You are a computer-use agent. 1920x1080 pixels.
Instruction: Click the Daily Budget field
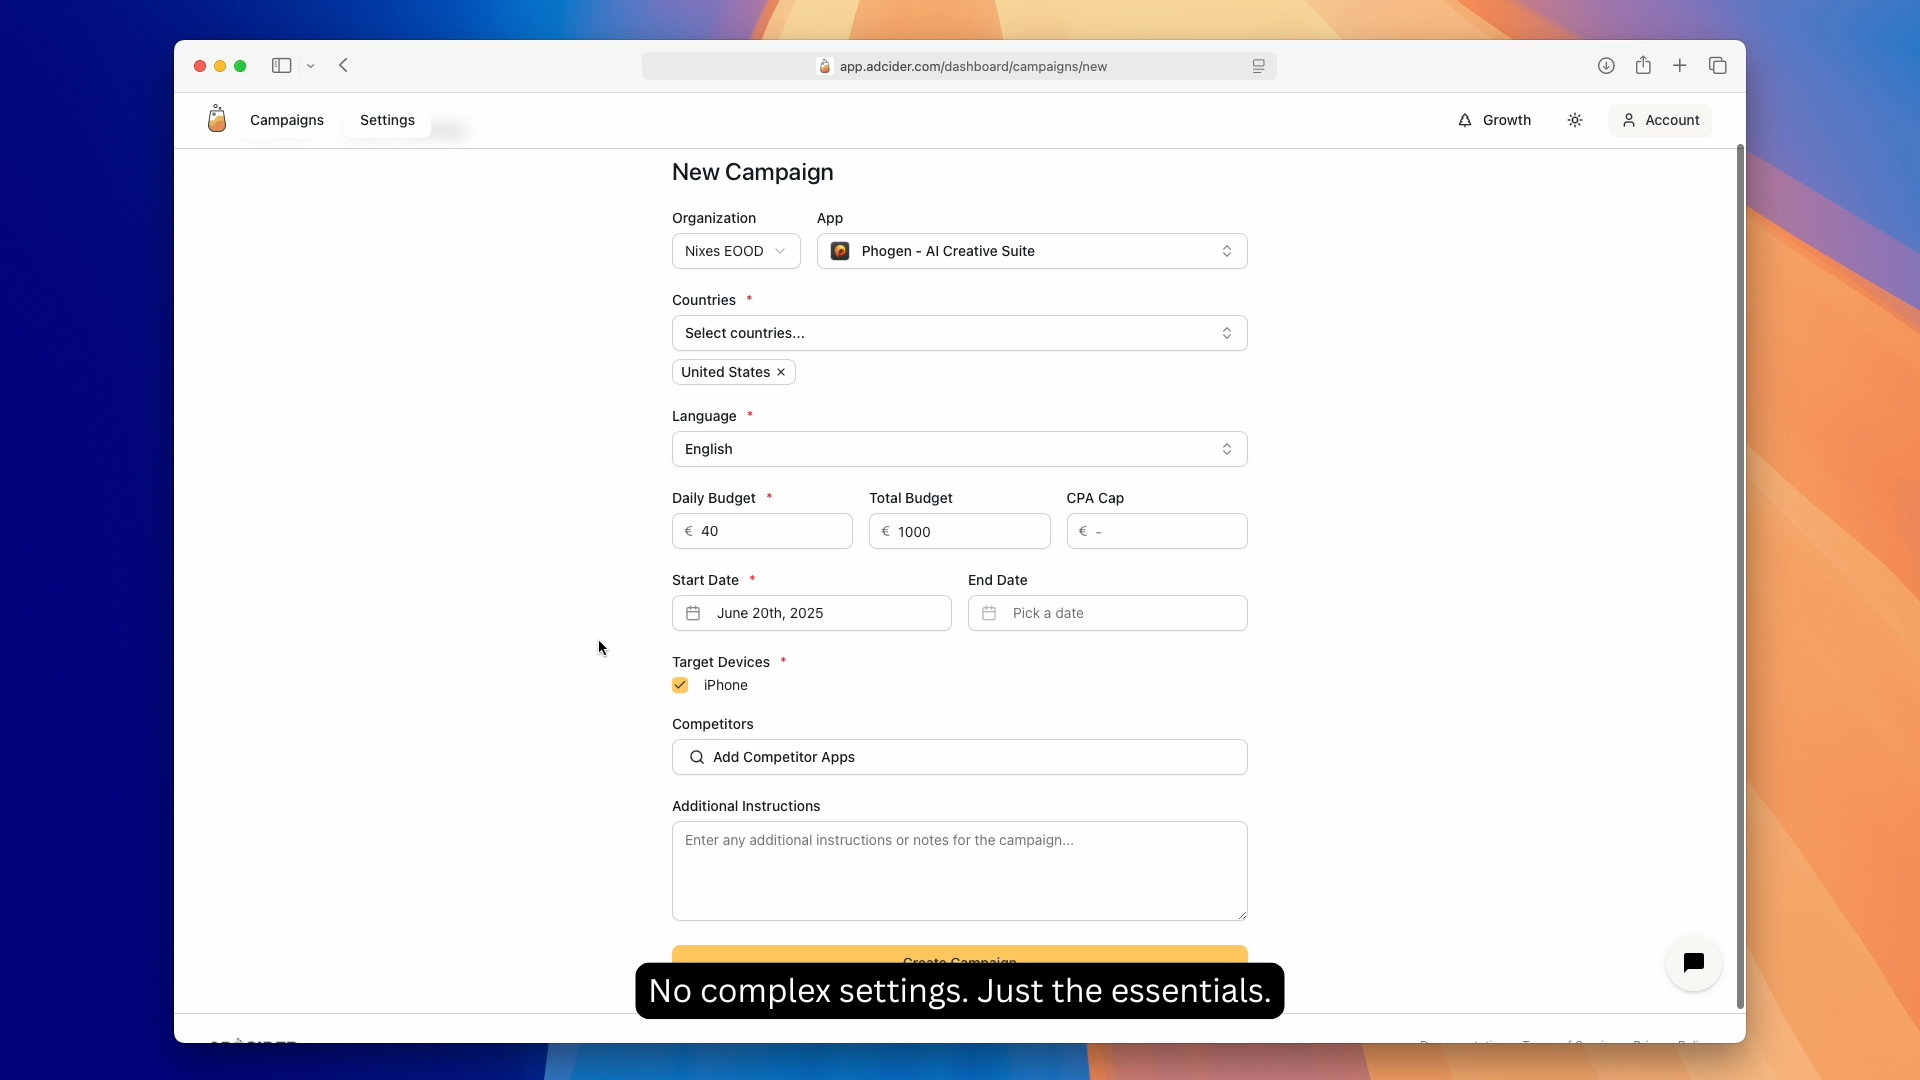click(762, 531)
